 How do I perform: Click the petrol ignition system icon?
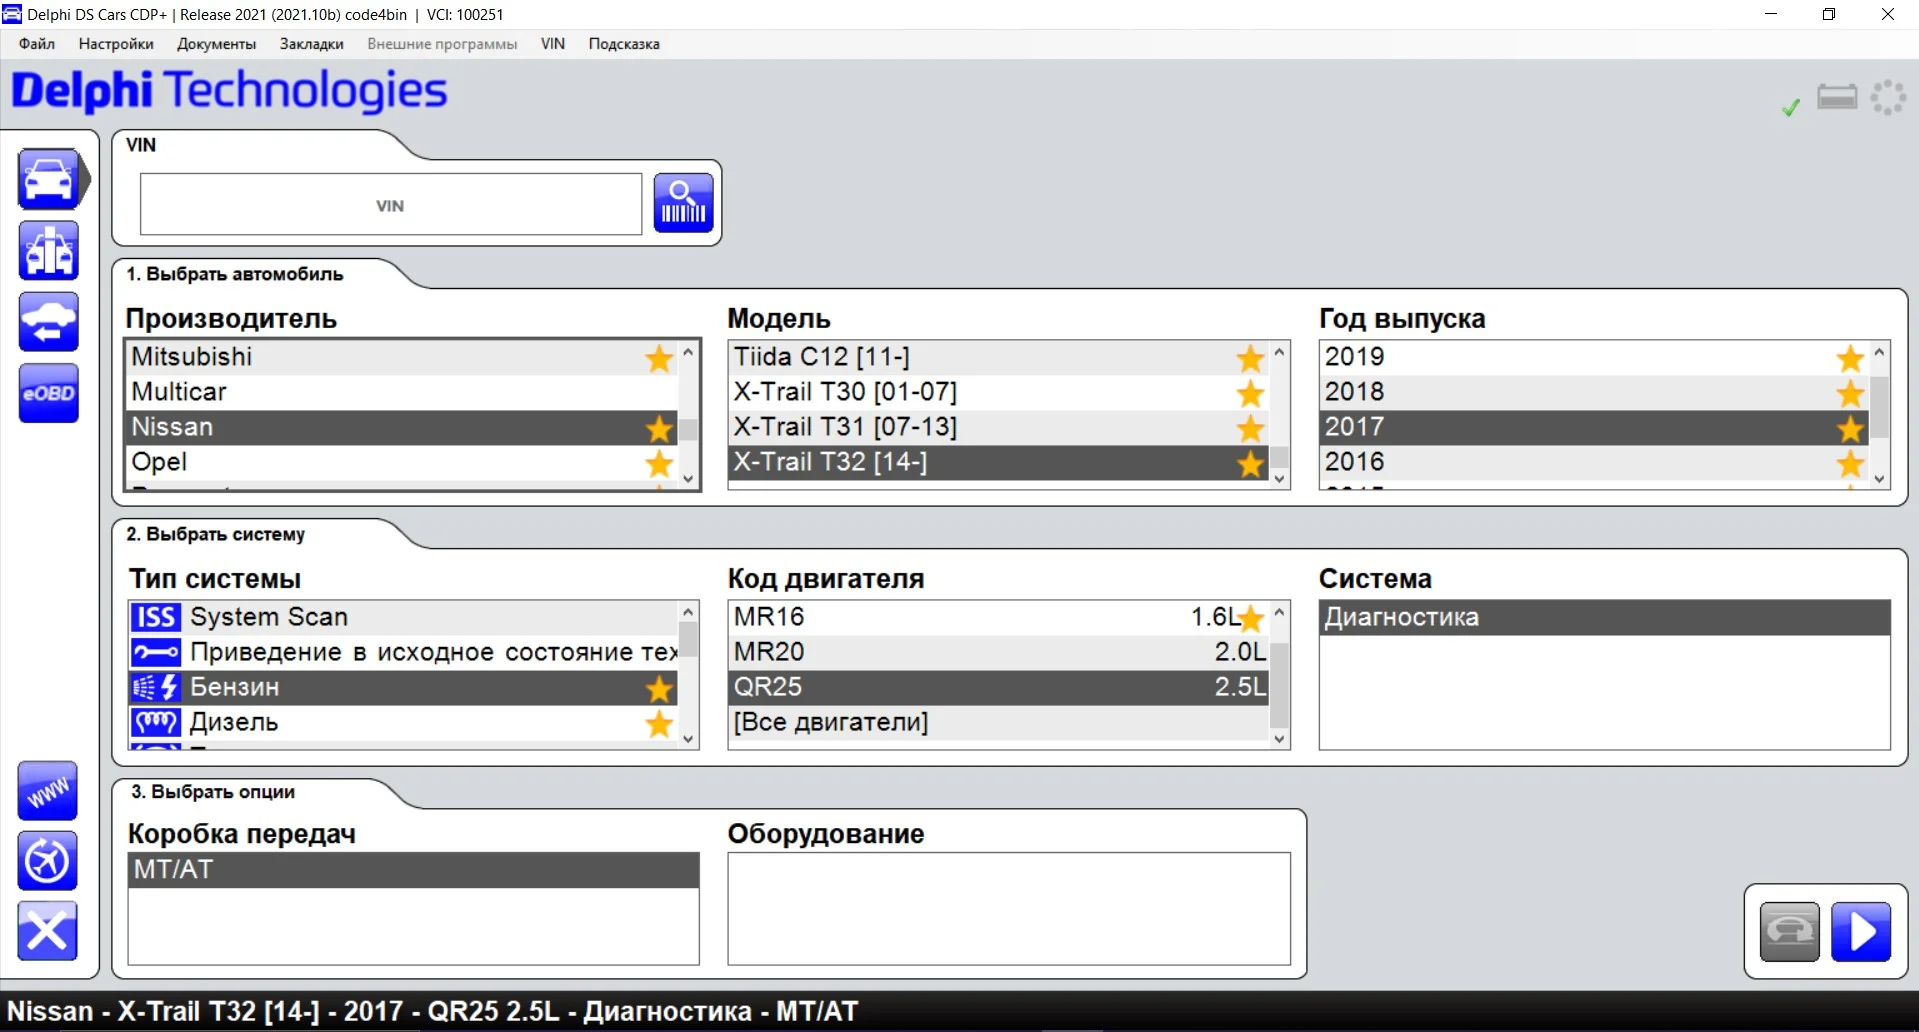point(156,687)
